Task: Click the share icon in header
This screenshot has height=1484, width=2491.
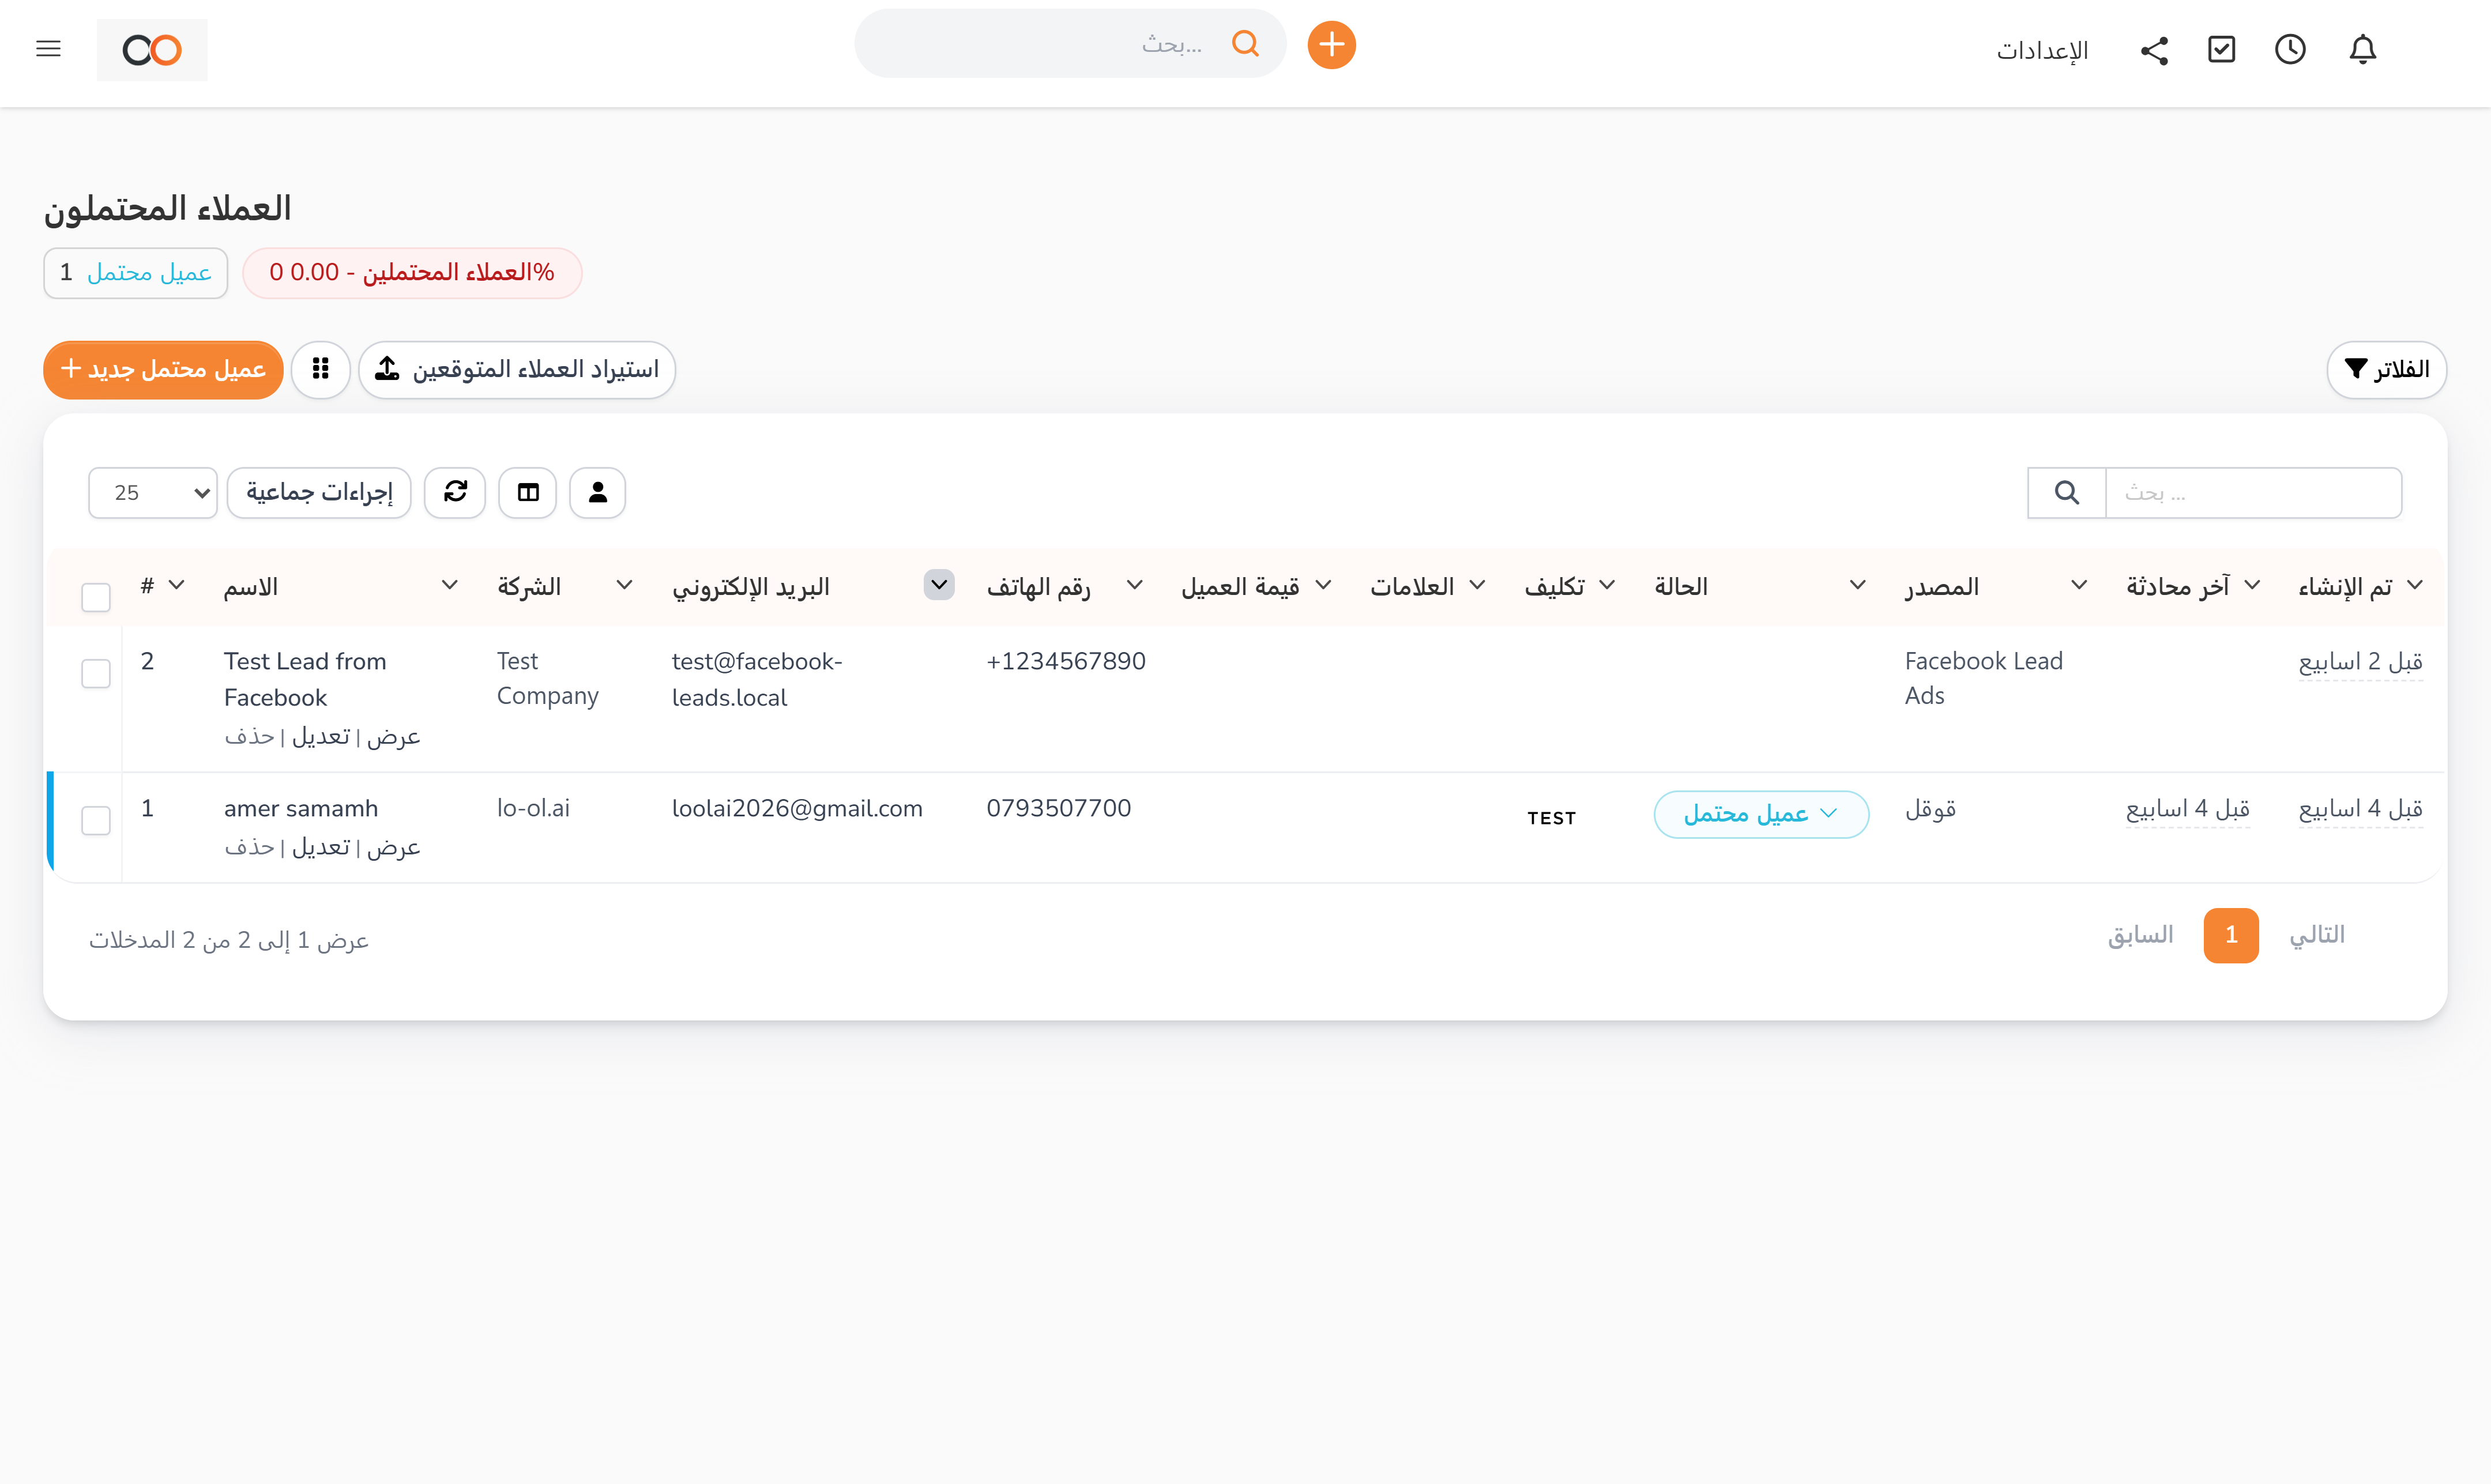Action: 2154,51
